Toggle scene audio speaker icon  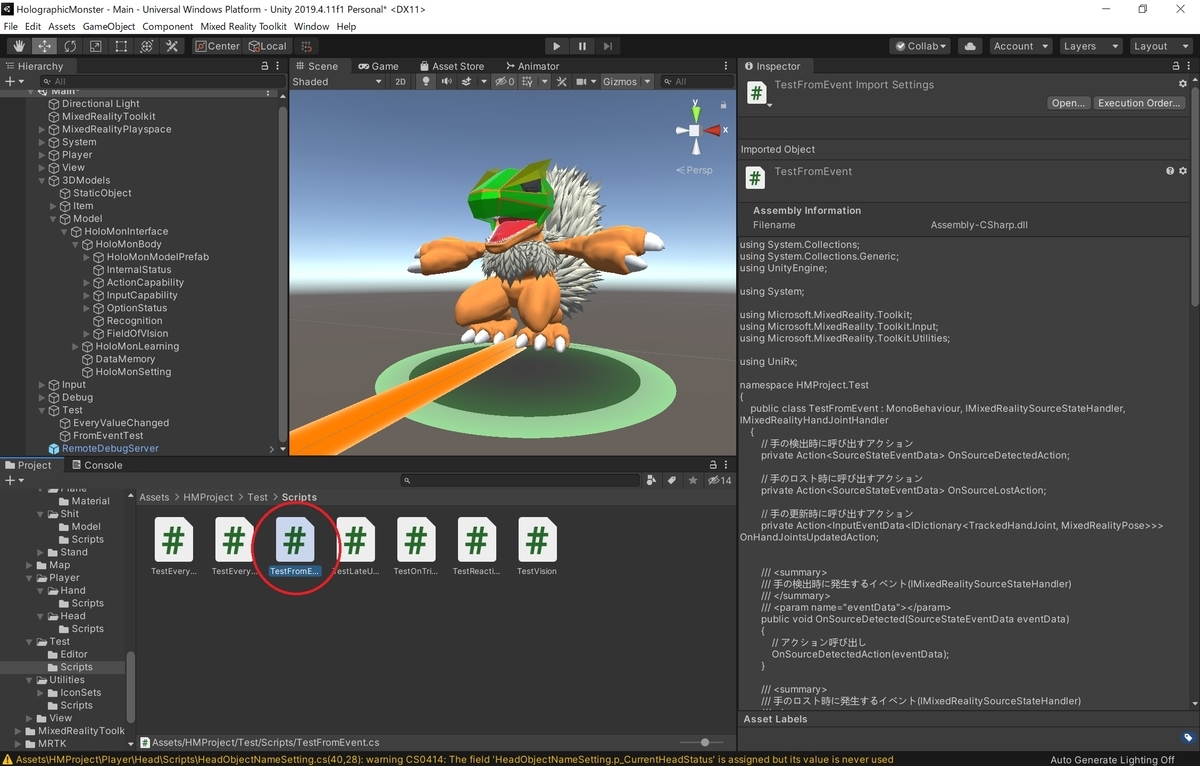point(447,82)
